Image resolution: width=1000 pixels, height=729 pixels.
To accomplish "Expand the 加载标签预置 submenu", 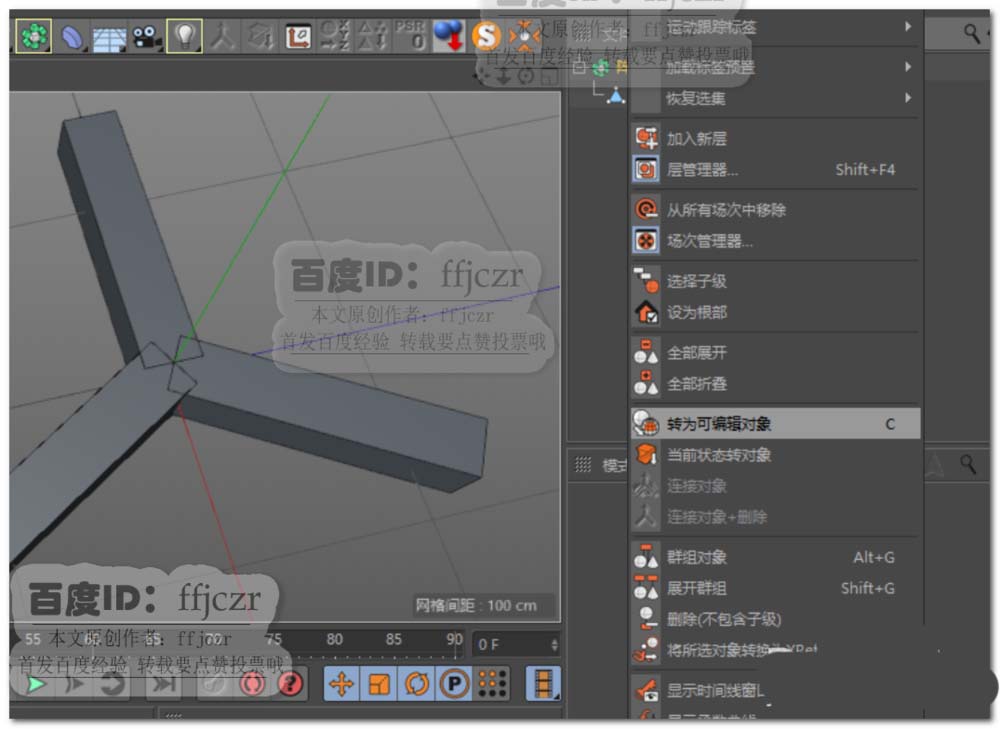I will pyautogui.click(x=776, y=67).
